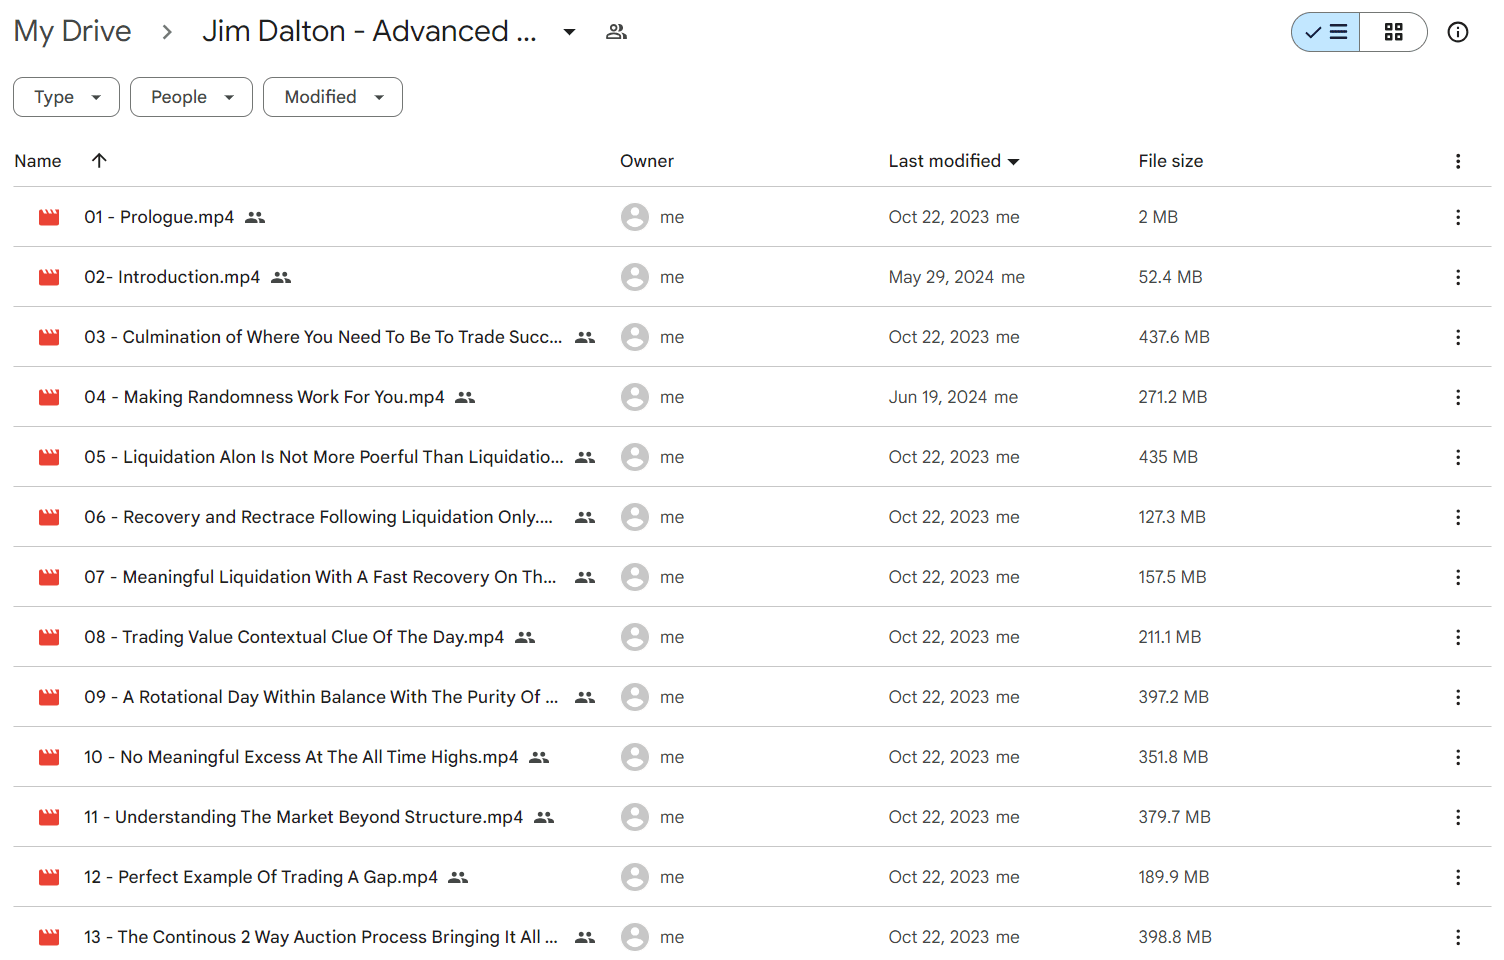Viewport: 1504px width, 960px height.
Task: Open More actions for 08 - Trading Value
Action: 1458,637
